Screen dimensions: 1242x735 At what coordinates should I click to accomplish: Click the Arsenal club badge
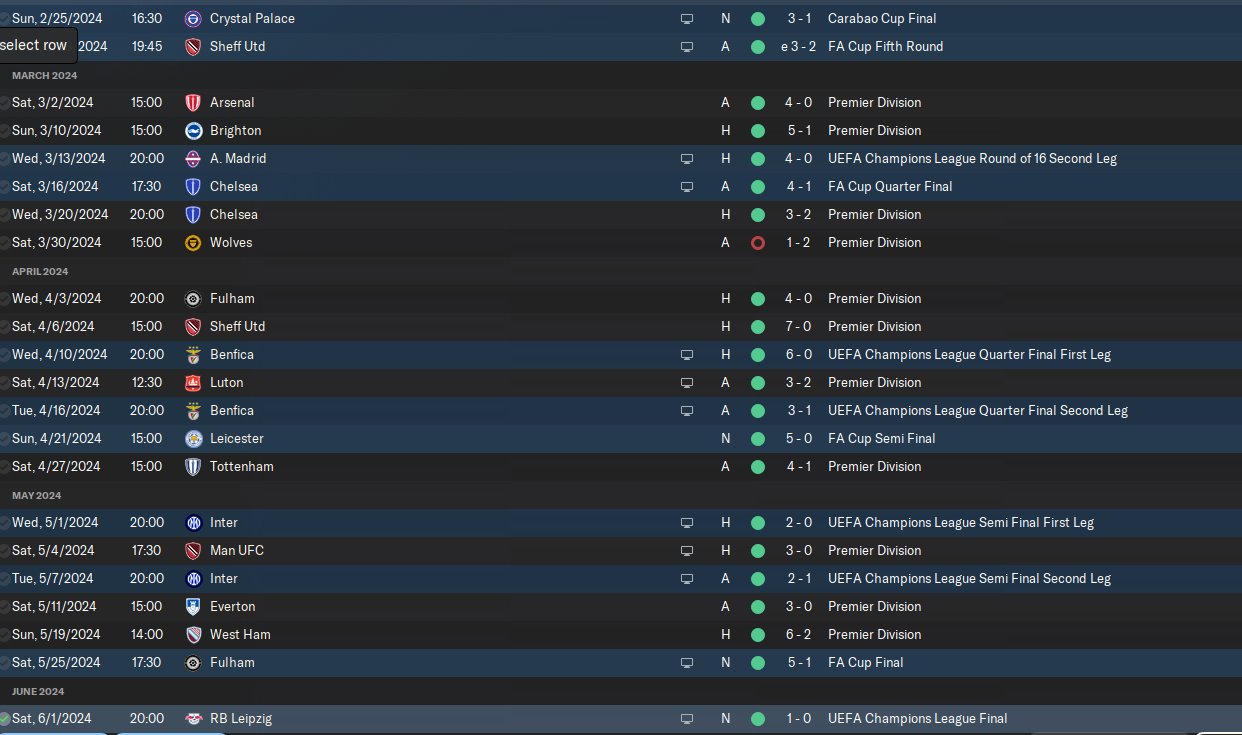click(193, 103)
